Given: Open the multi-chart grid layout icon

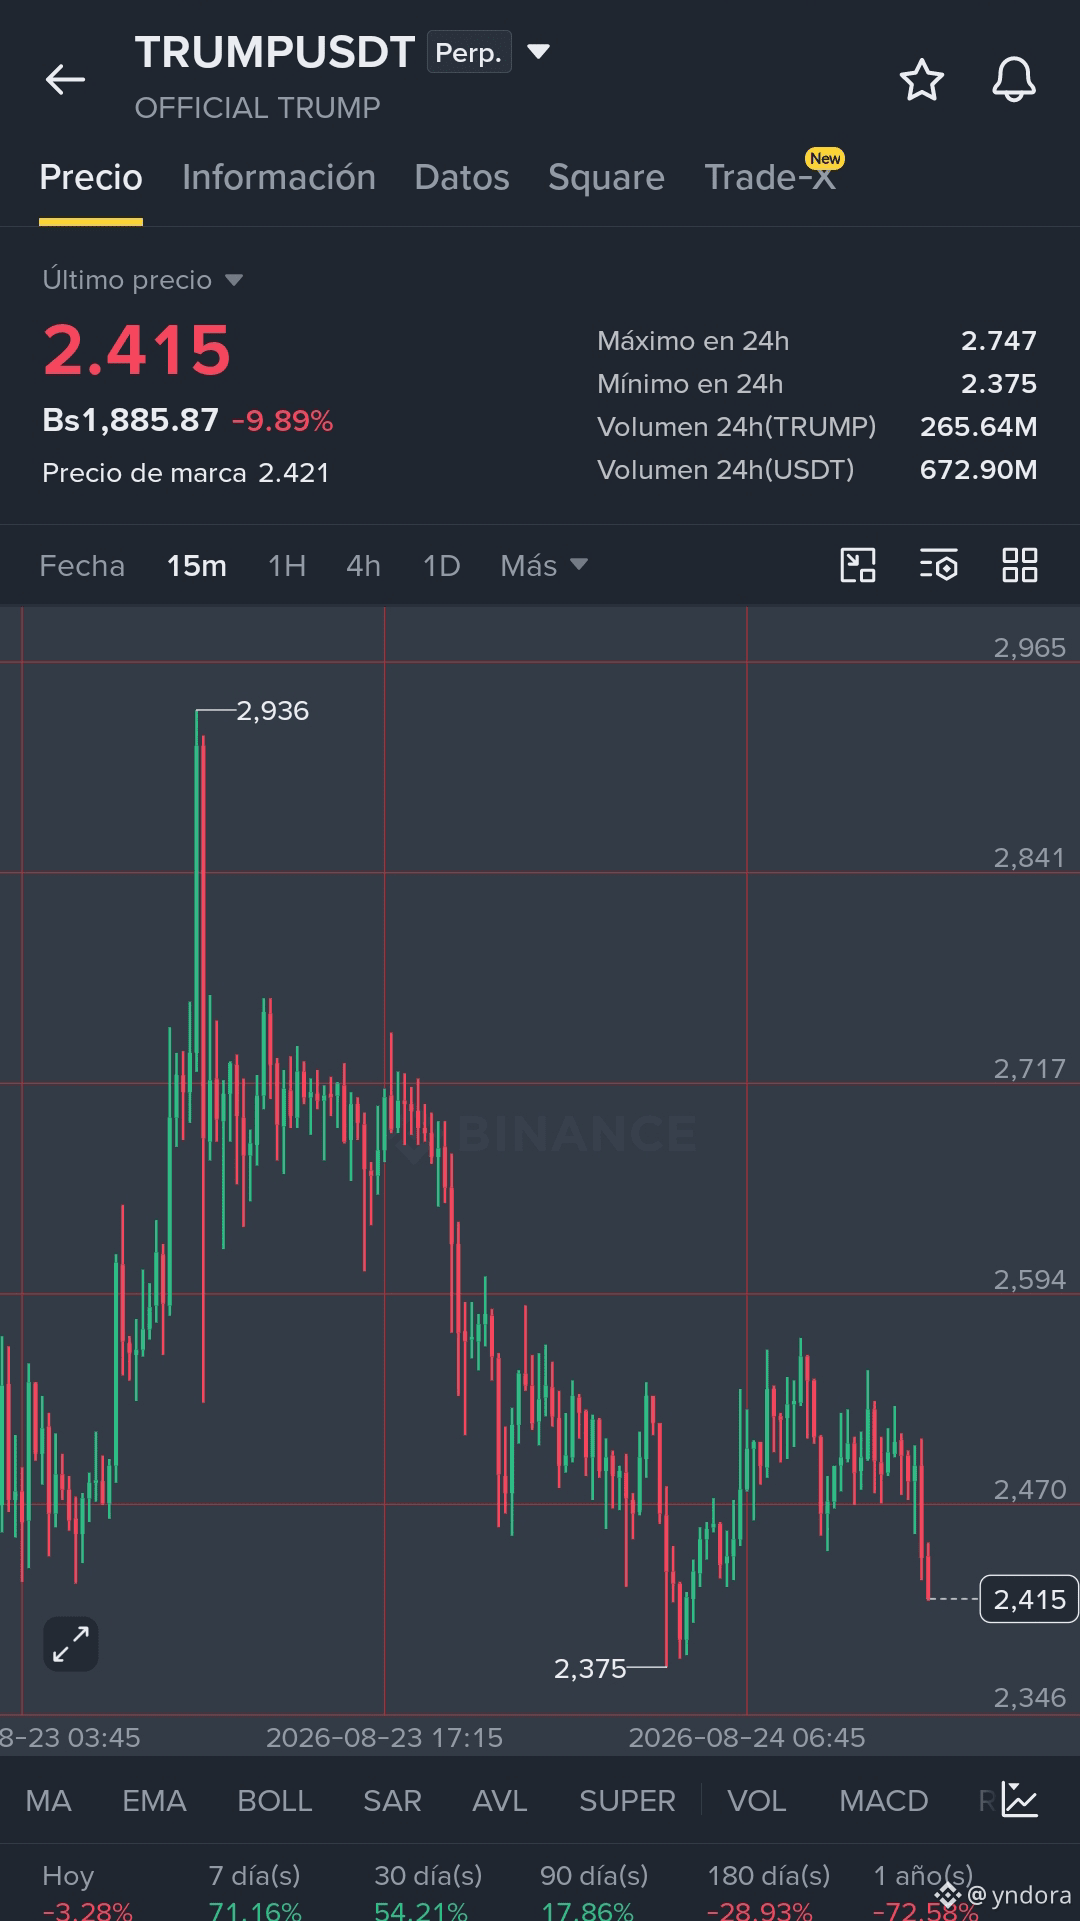Looking at the screenshot, I should [1020, 565].
